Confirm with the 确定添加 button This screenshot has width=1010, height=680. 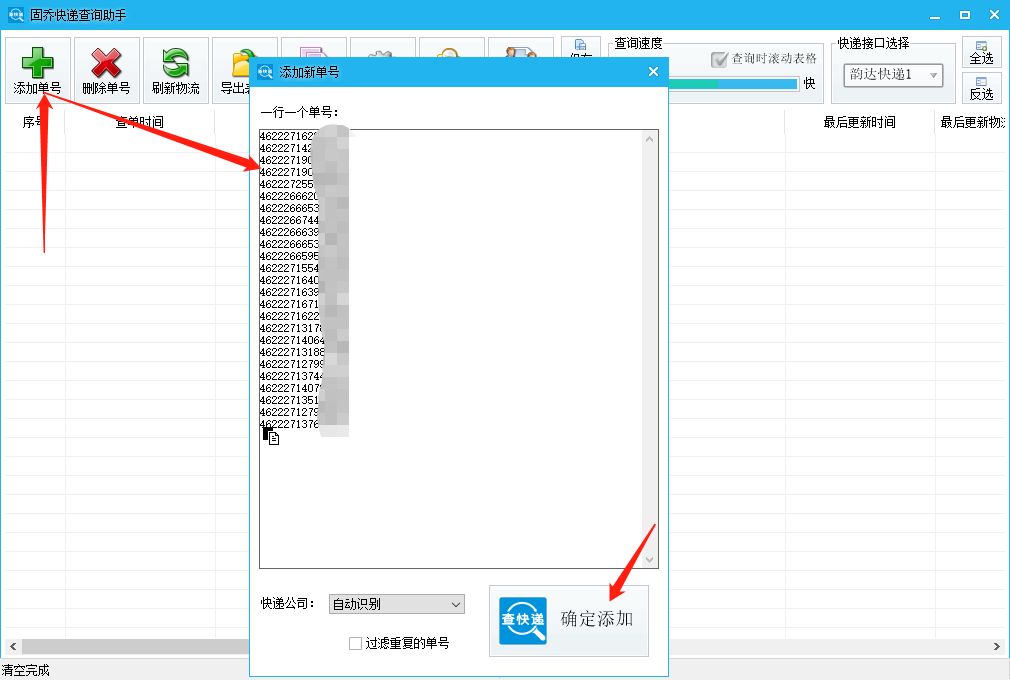click(569, 621)
